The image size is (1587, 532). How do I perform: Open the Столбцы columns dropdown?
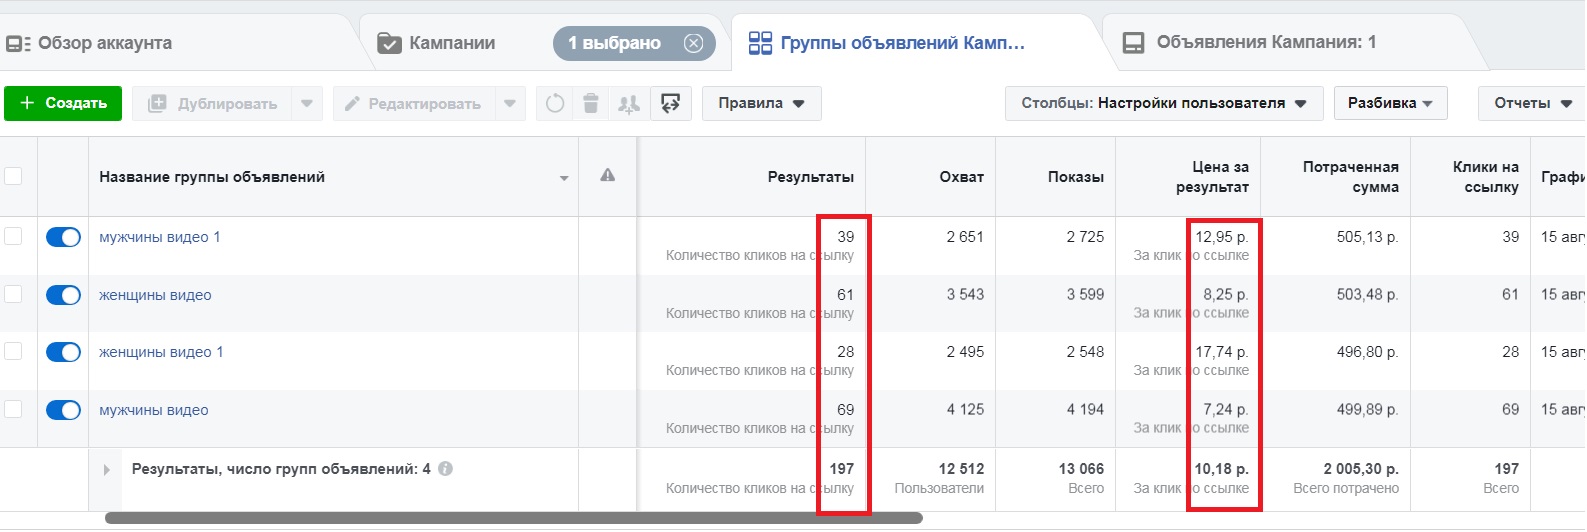1164,103
